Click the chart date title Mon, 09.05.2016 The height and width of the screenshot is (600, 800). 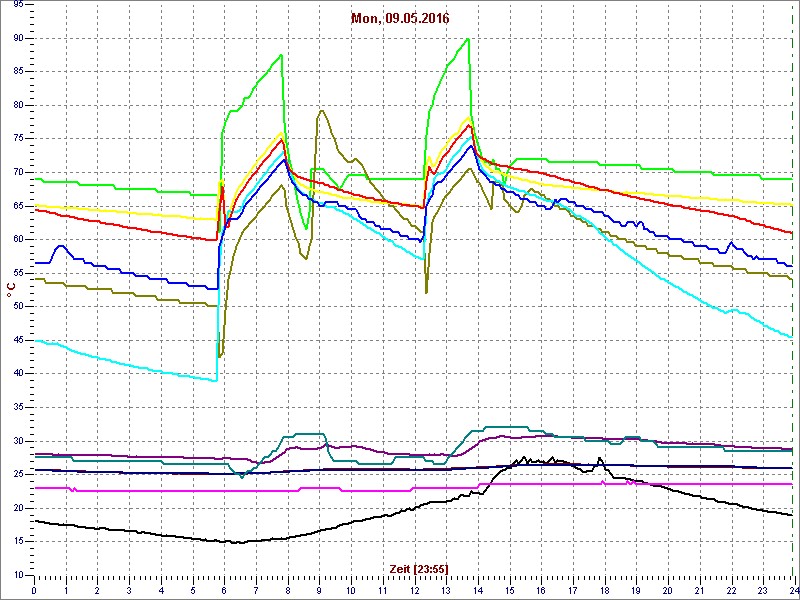pos(400,19)
